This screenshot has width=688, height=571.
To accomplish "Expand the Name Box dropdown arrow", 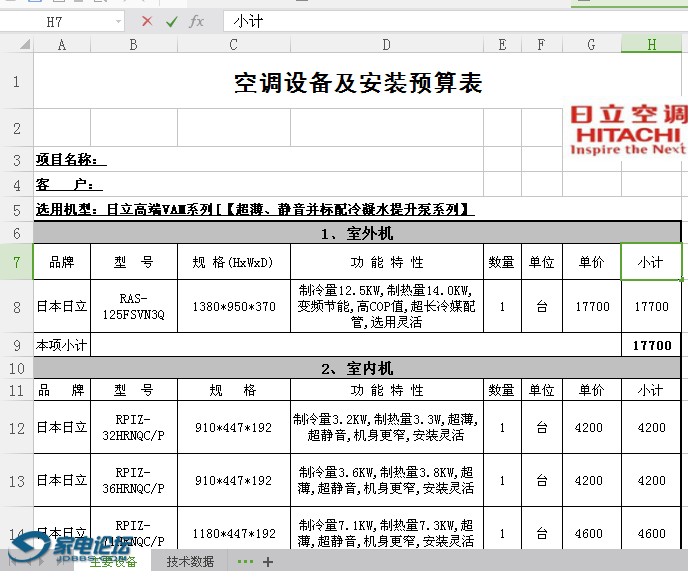I will pos(119,21).
